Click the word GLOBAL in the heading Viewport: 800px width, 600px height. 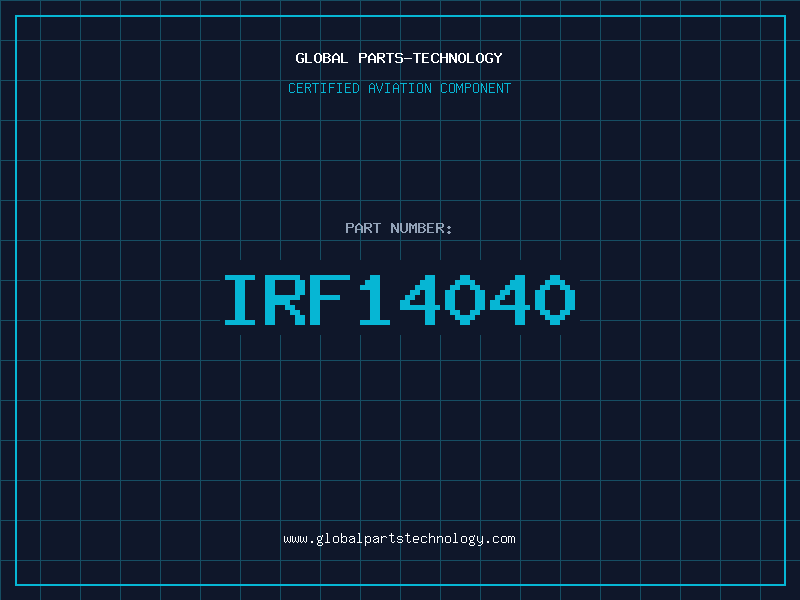(x=319, y=58)
